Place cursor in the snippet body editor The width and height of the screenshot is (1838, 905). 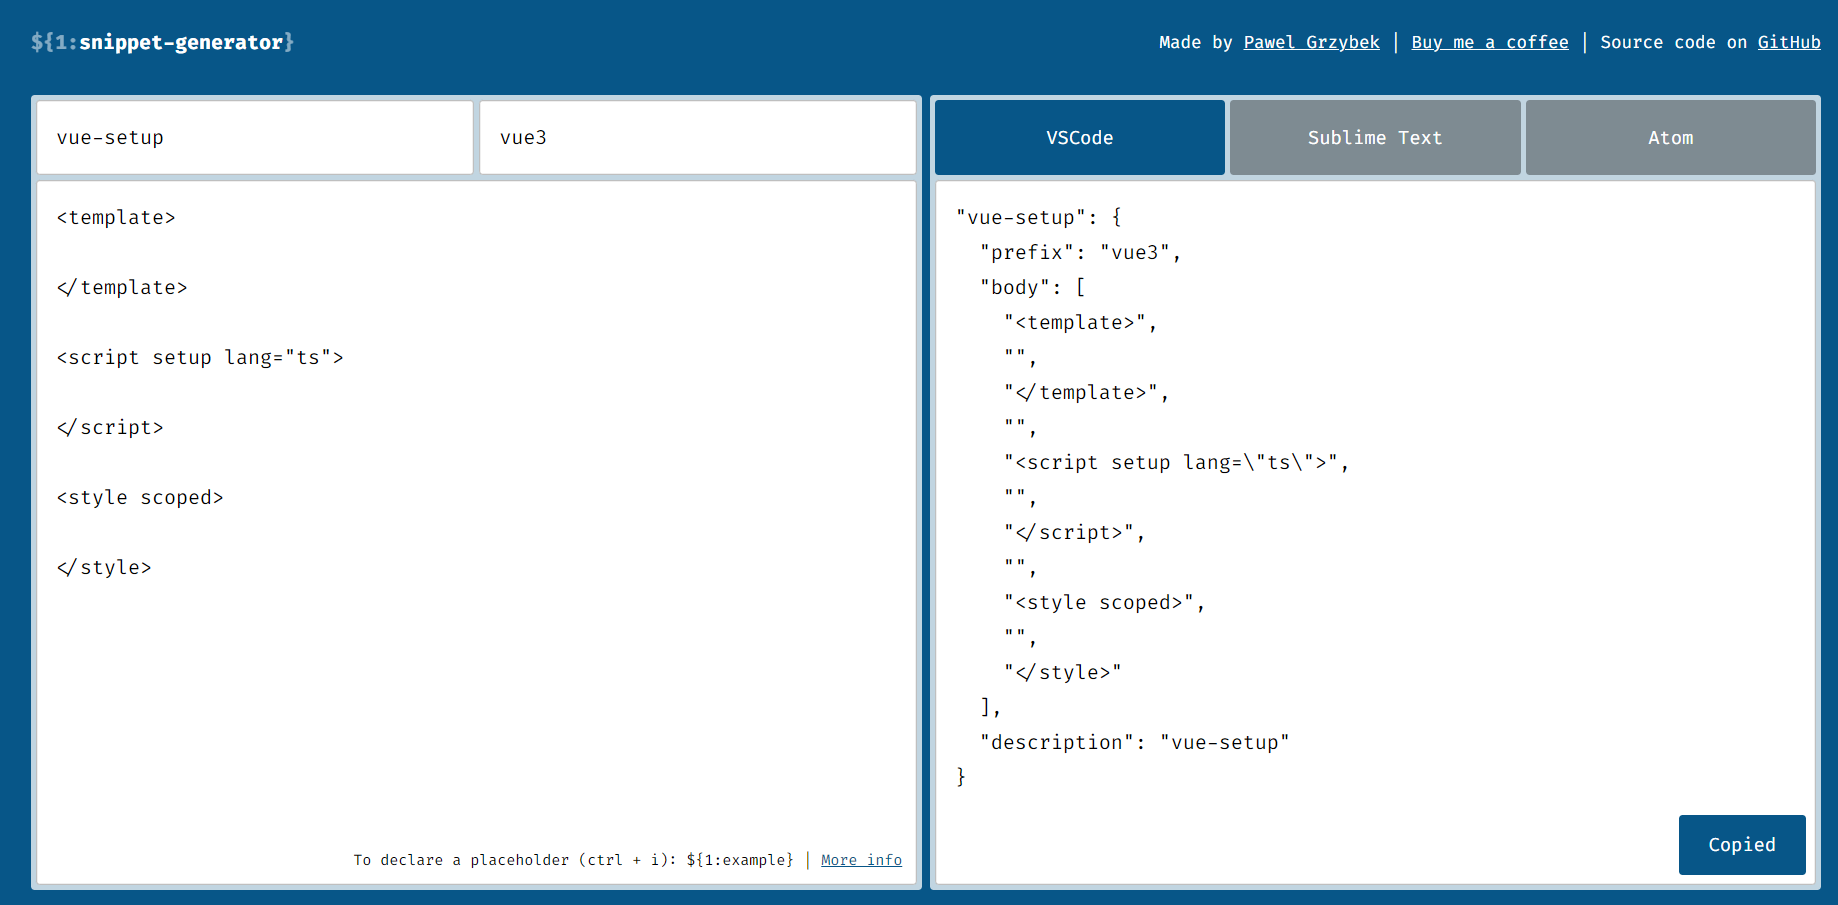tap(450, 650)
